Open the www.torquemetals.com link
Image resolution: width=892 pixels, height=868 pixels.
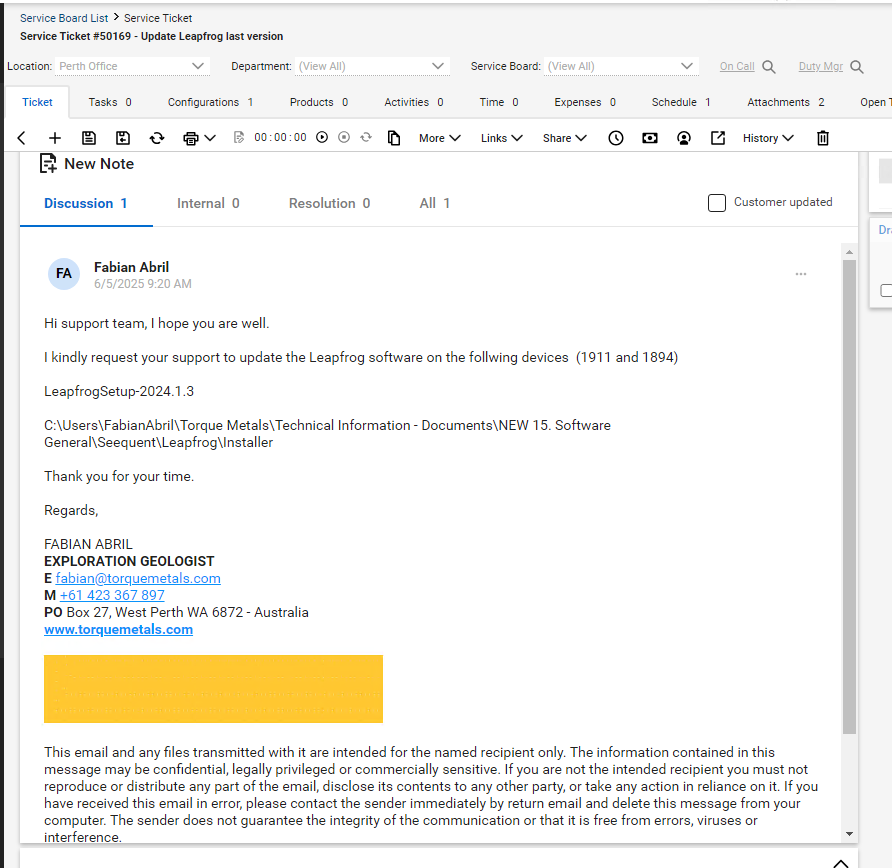(118, 630)
